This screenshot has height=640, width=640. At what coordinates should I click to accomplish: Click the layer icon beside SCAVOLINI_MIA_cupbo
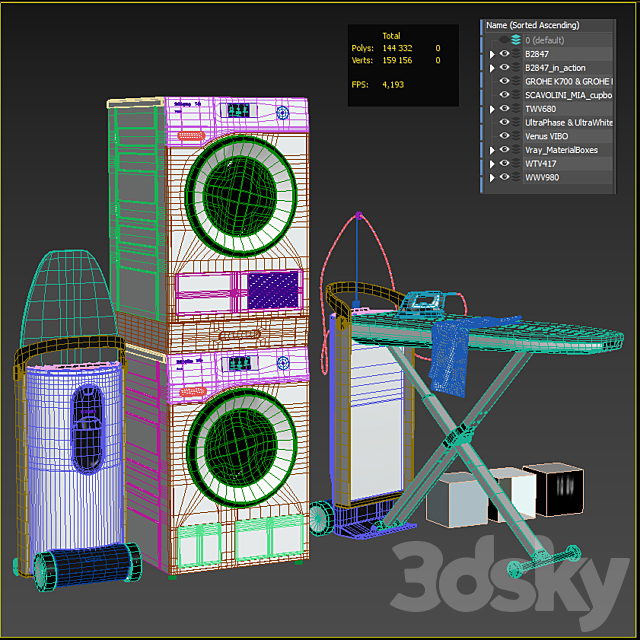[517, 95]
